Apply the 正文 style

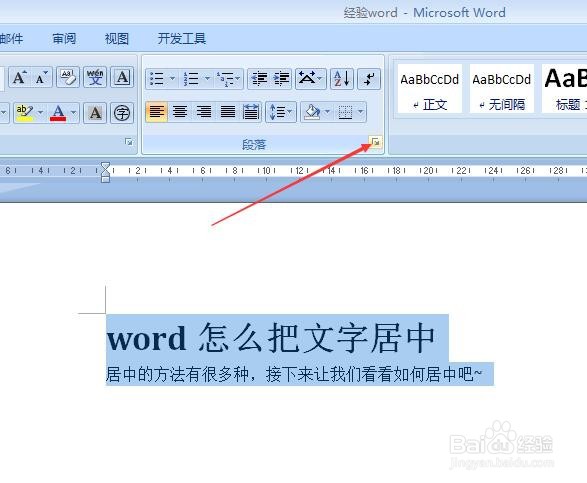click(x=429, y=88)
